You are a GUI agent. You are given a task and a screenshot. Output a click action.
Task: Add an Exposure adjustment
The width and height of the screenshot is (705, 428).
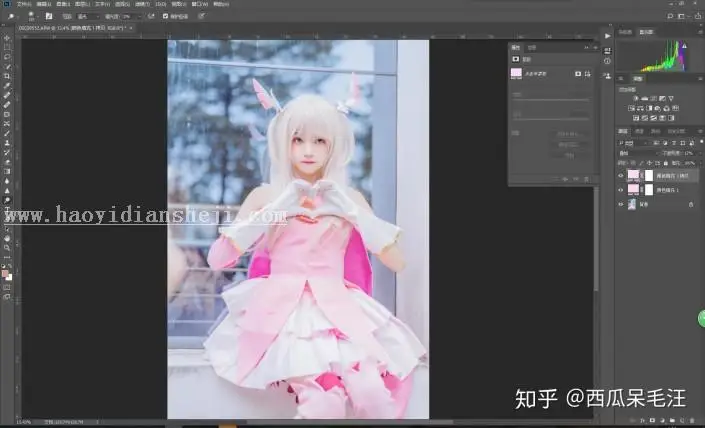662,99
